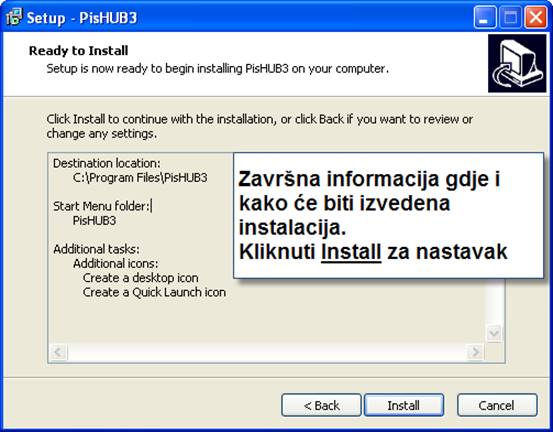Click the down arrow of vertical scrollbar
The width and height of the screenshot is (553, 432).
click(494, 333)
